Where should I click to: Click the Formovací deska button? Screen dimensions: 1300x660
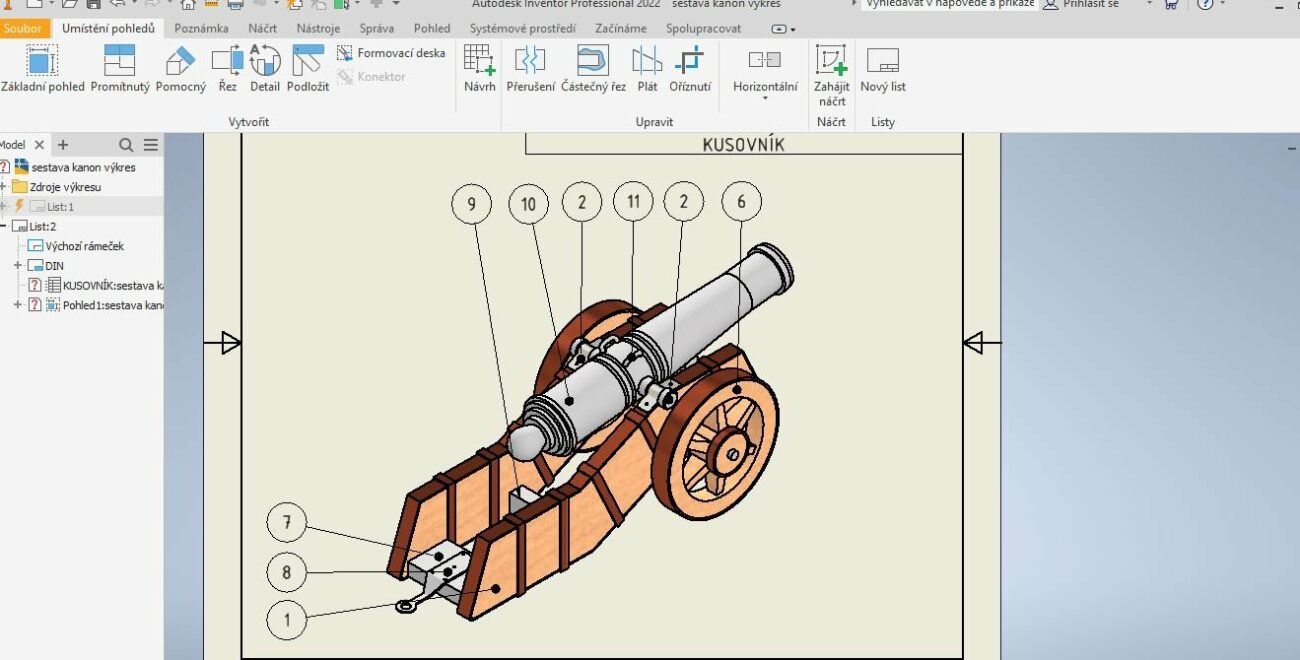click(391, 53)
